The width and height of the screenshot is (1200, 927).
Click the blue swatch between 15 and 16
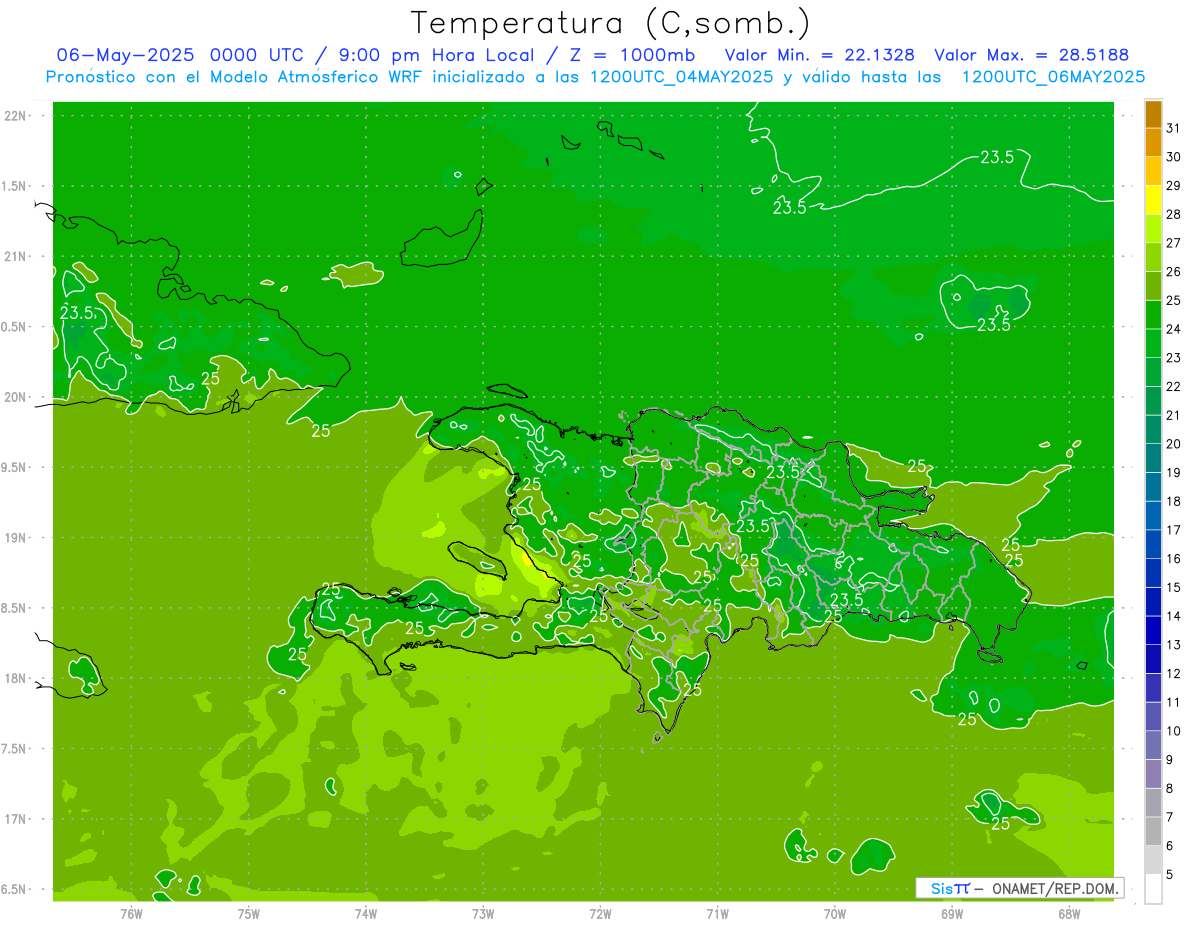(1153, 573)
